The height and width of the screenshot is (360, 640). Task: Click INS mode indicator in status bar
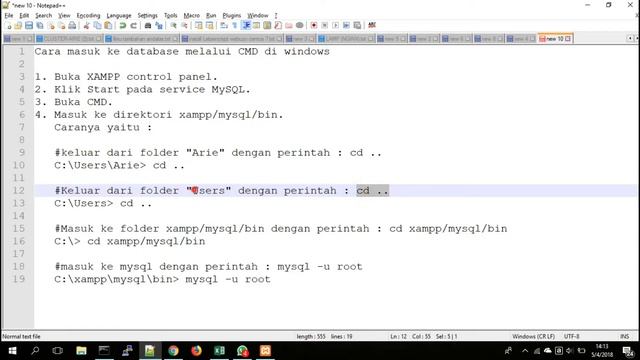(x=624, y=336)
